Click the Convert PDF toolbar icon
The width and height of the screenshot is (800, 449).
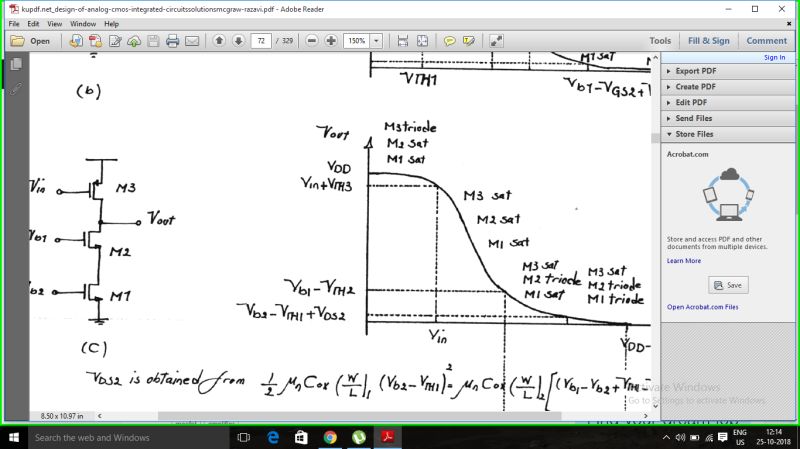[95, 41]
